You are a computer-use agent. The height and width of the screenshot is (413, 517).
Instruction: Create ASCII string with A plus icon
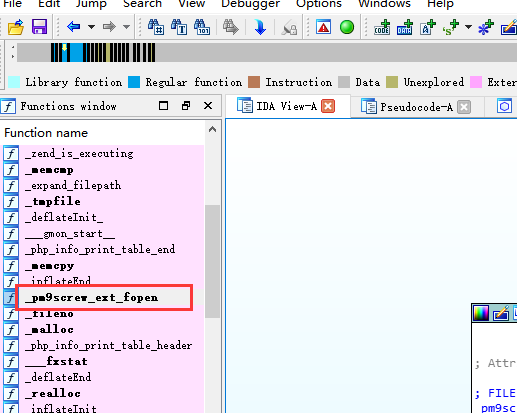tap(428, 27)
